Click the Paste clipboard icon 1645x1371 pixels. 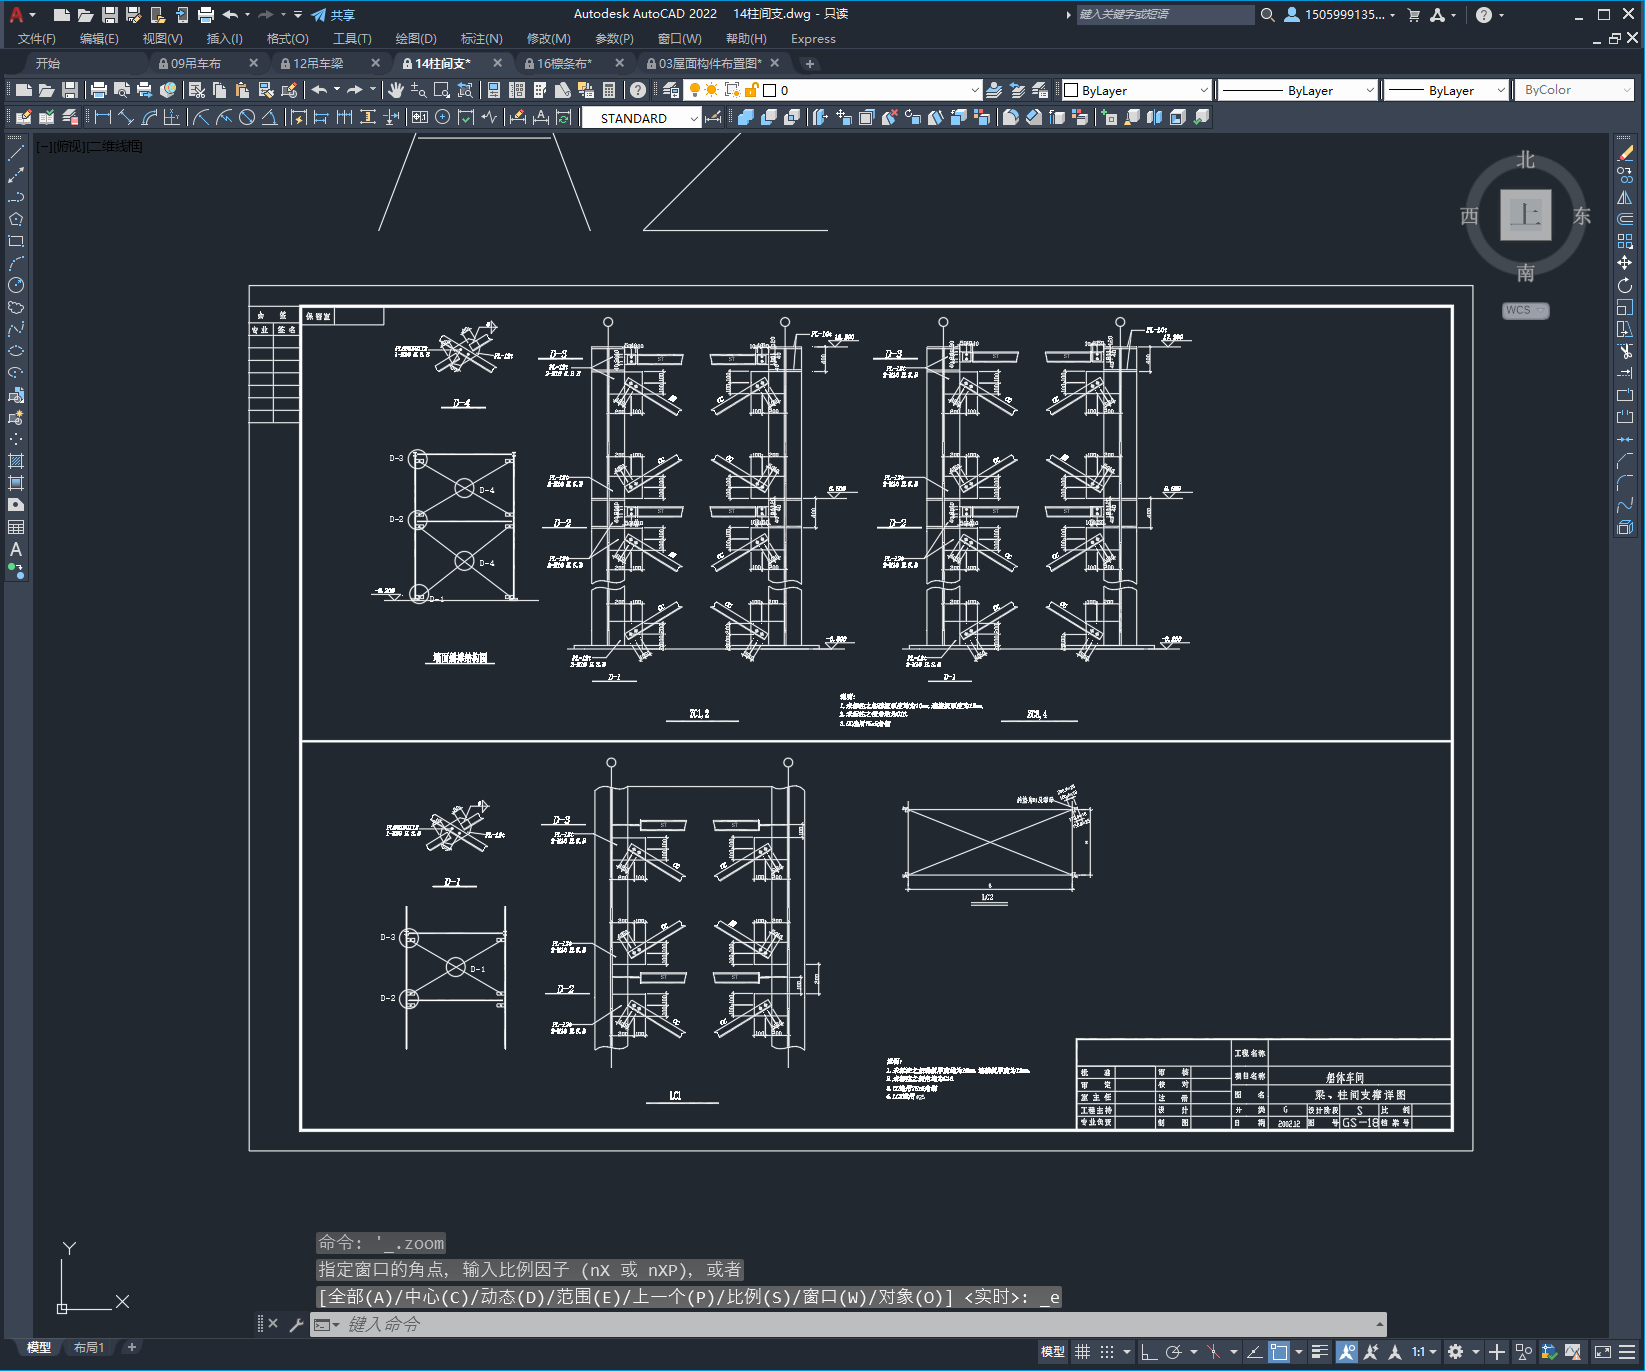[243, 90]
